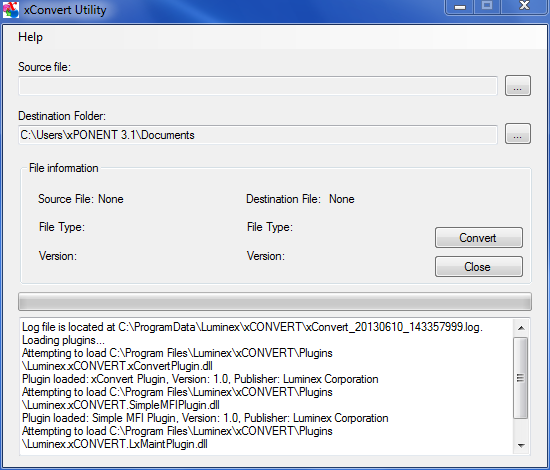Click the 'Source File: None' label
The width and height of the screenshot is (550, 470).
pyautogui.click(x=81, y=199)
